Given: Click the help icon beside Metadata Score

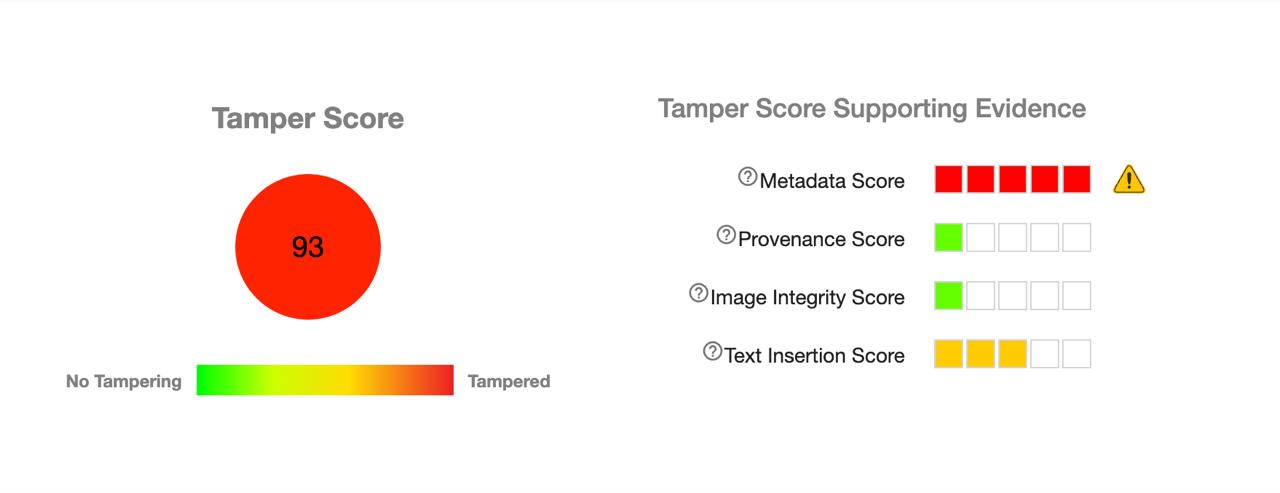Looking at the screenshot, I should (x=747, y=177).
